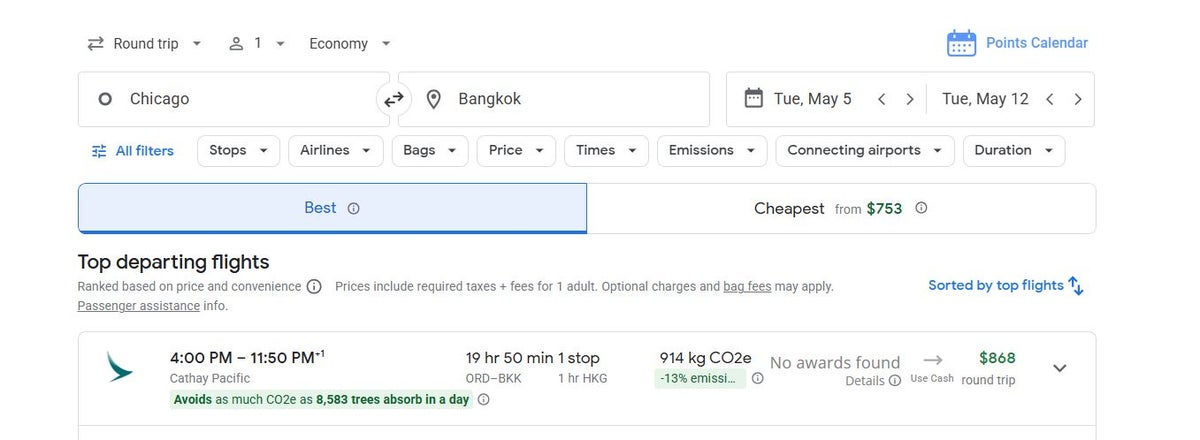Open the Economy cabin class dropdown
Image resolution: width=1200 pixels, height=440 pixels.
pos(350,43)
